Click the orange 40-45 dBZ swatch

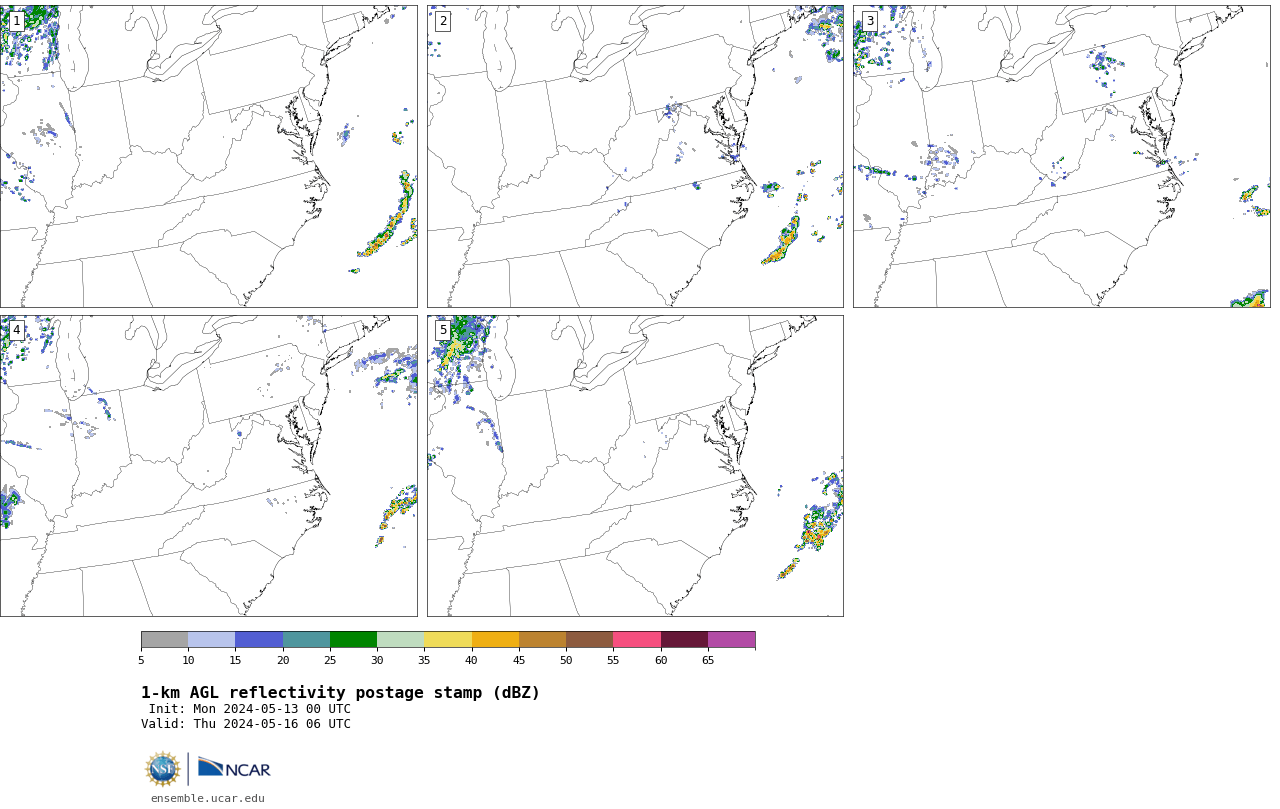495,640
